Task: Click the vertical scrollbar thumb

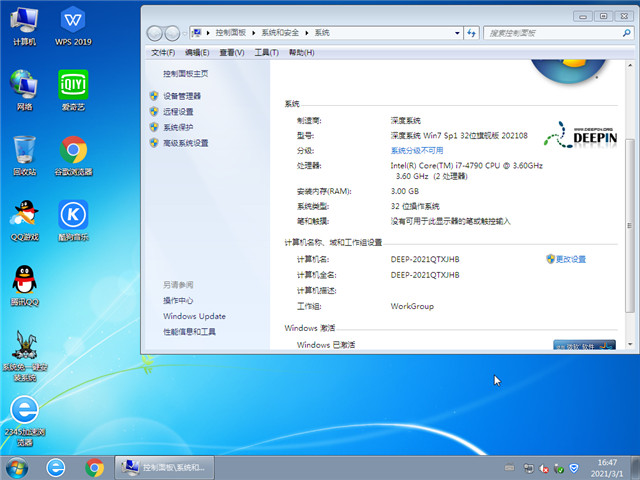Action: click(630, 226)
